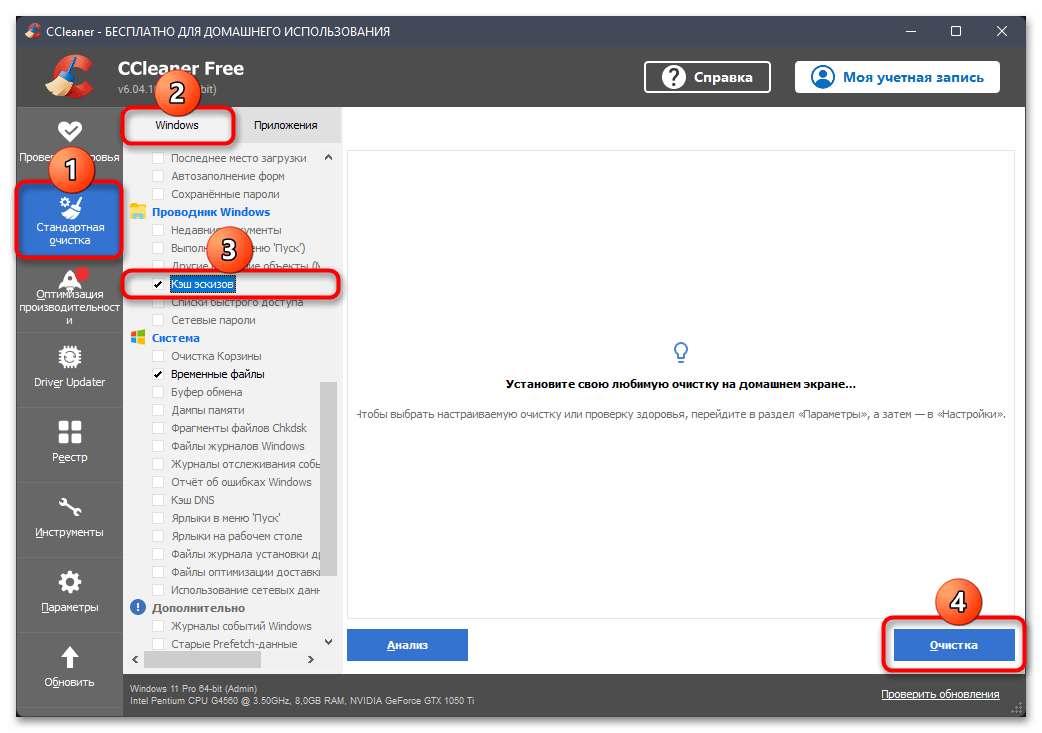Enable Сетевые пароли checkbox

click(x=158, y=320)
